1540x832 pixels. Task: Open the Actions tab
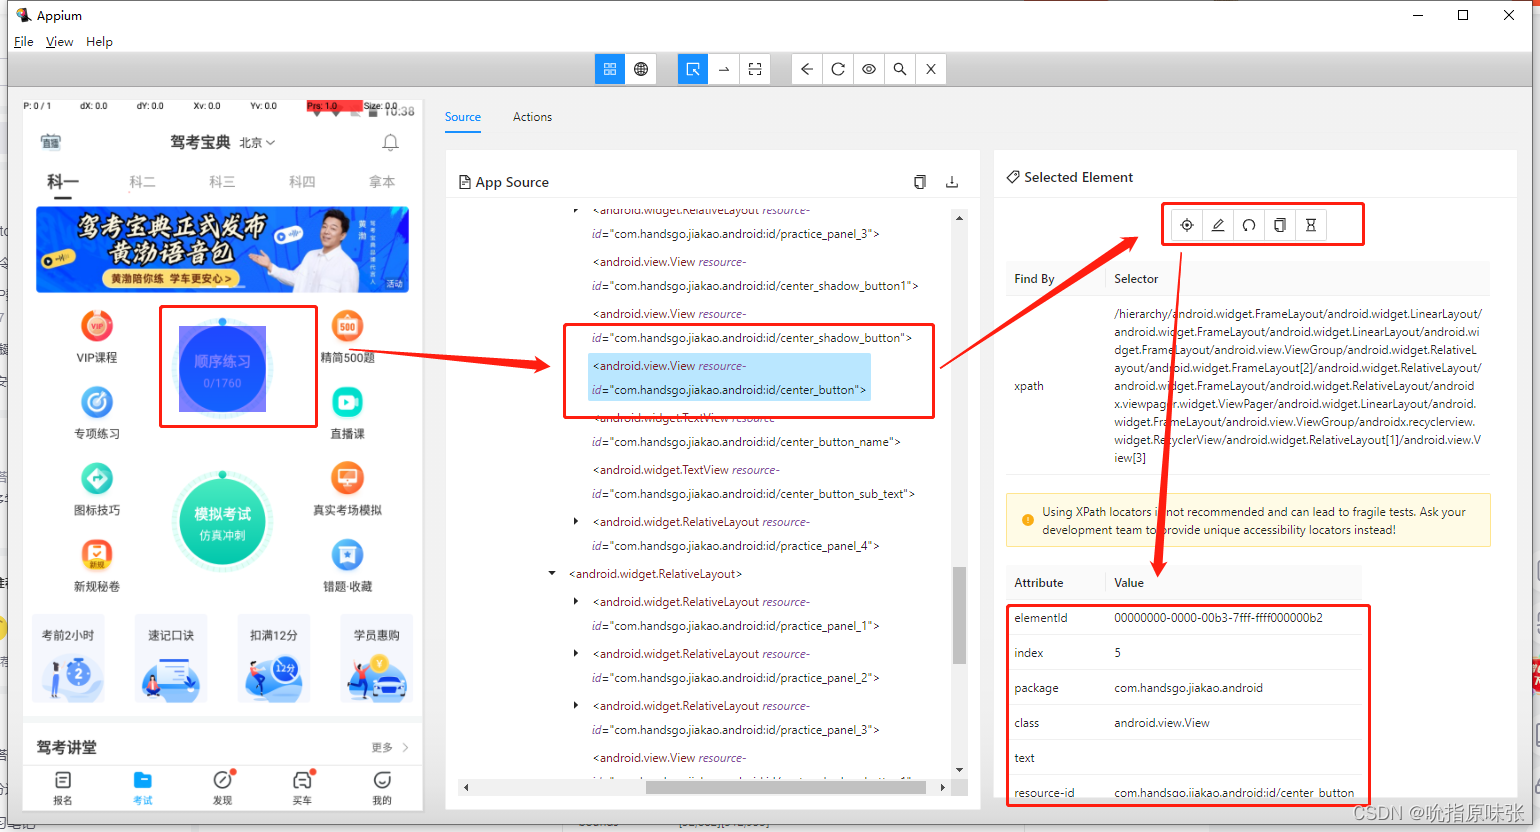click(532, 117)
